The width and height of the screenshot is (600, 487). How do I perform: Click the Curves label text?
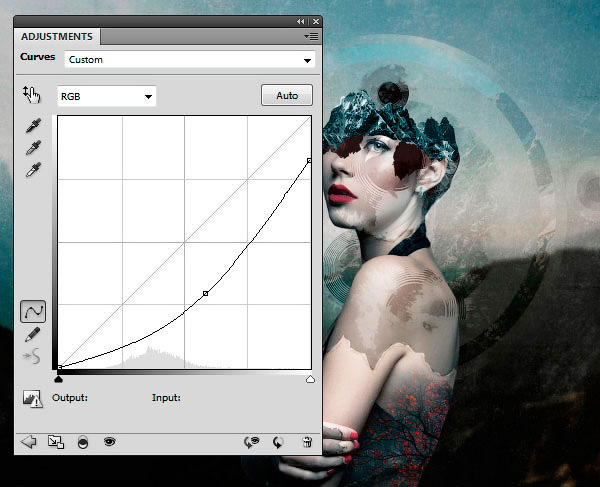pyautogui.click(x=38, y=57)
